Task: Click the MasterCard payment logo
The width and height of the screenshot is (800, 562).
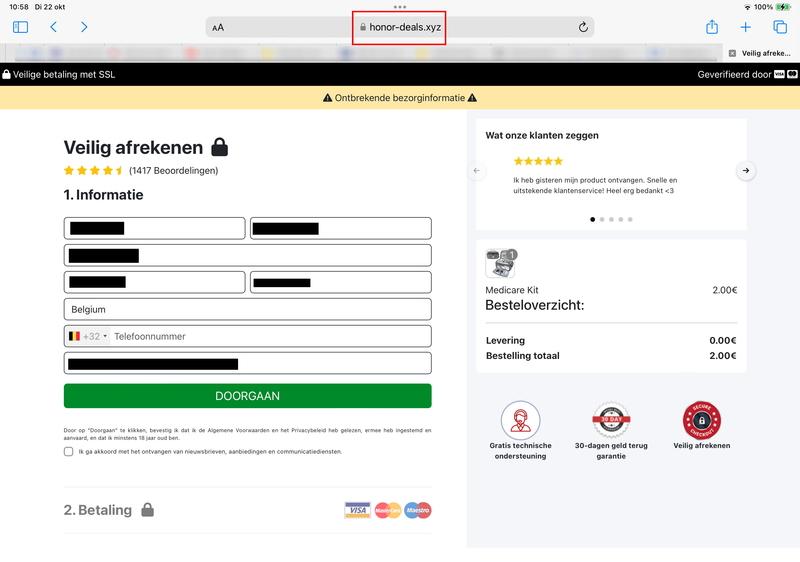Action: 388,510
